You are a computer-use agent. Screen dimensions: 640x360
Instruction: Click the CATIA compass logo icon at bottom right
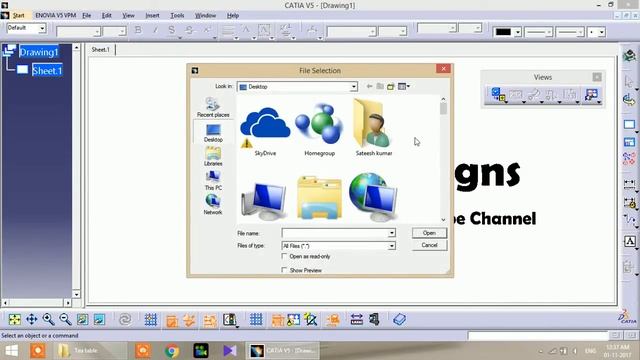627,317
